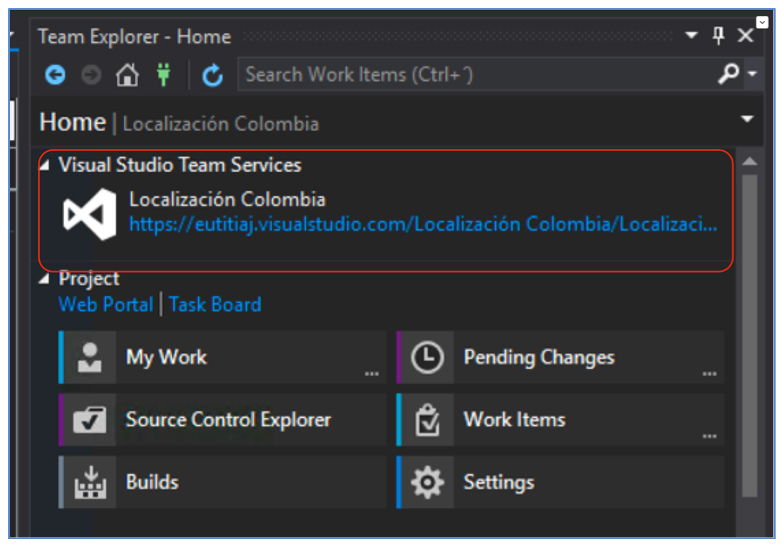Toggle the auto-hide pin icon

(x=719, y=35)
